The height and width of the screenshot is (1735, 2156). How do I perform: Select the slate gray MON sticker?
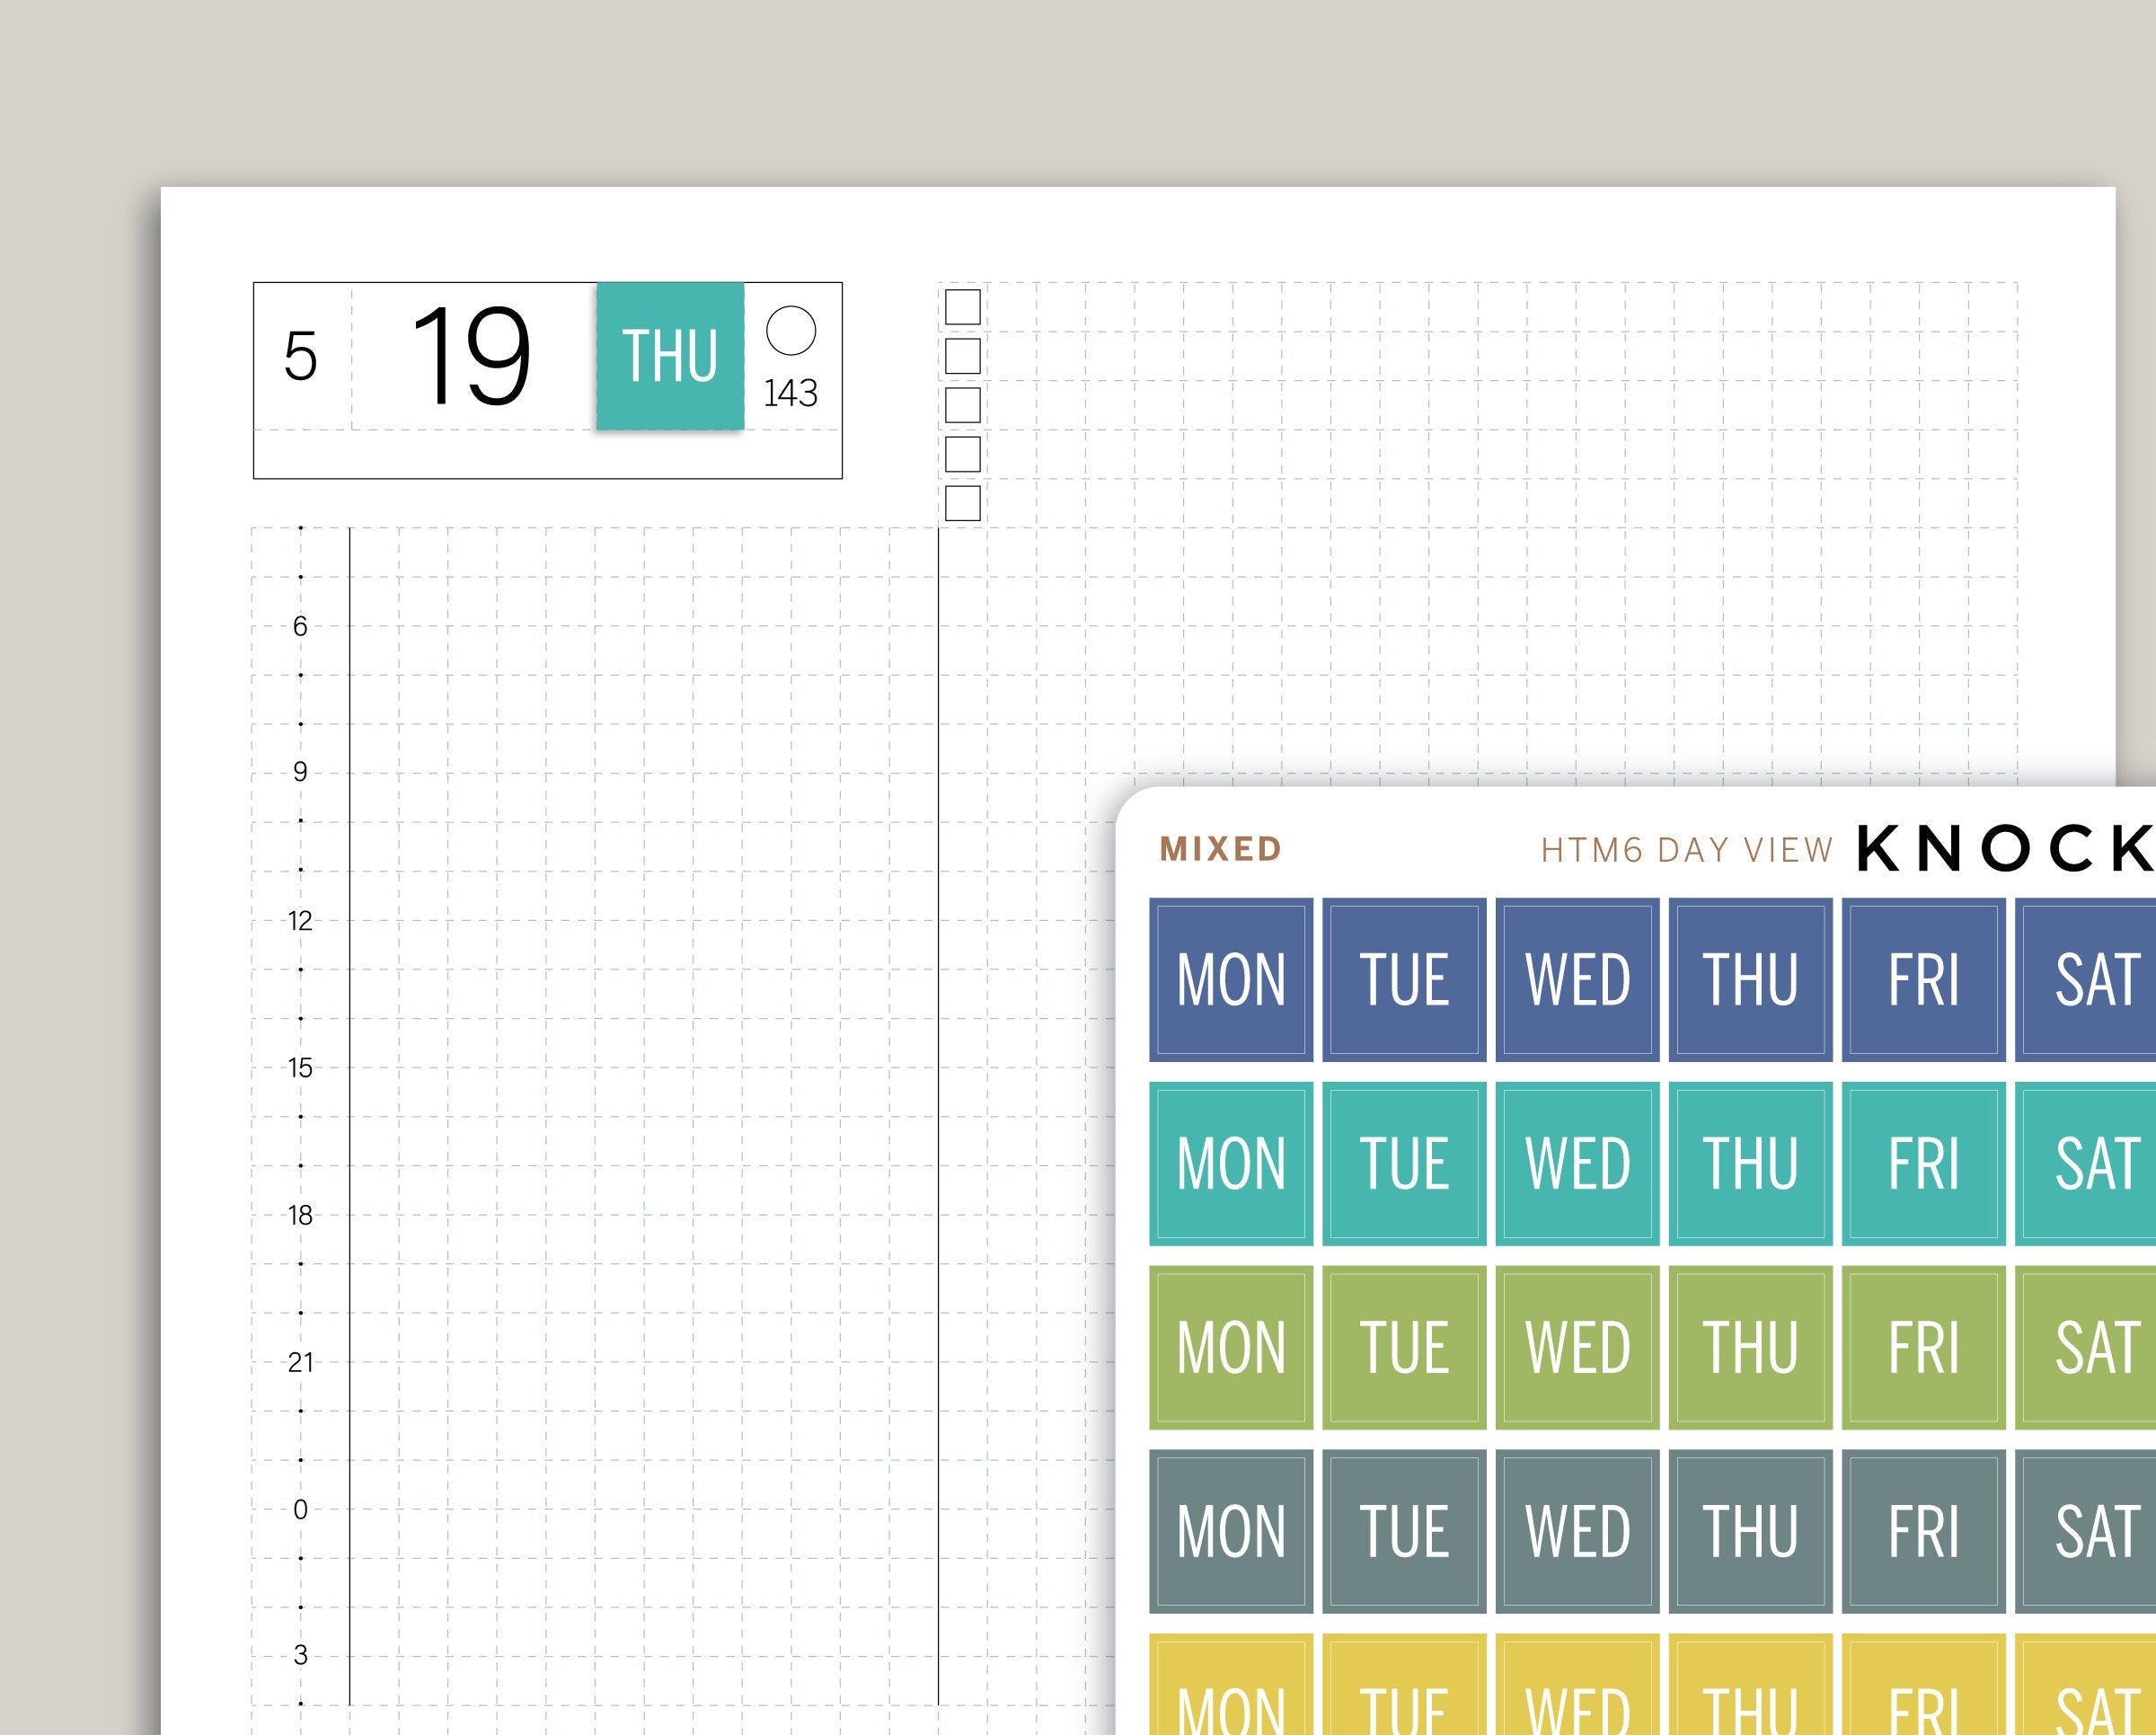[x=1231, y=1531]
